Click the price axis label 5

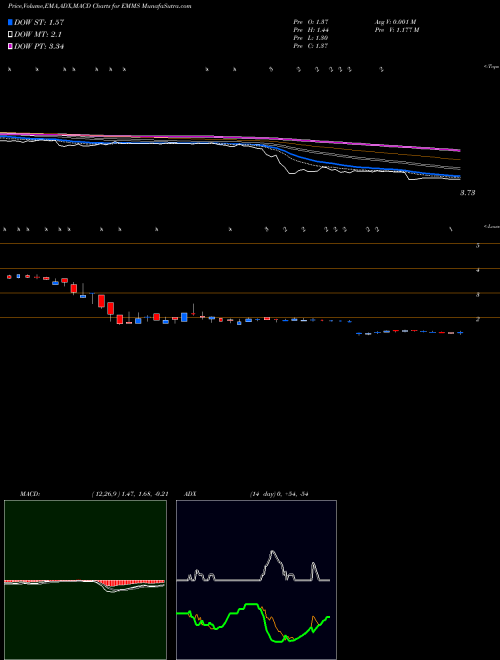(478, 245)
